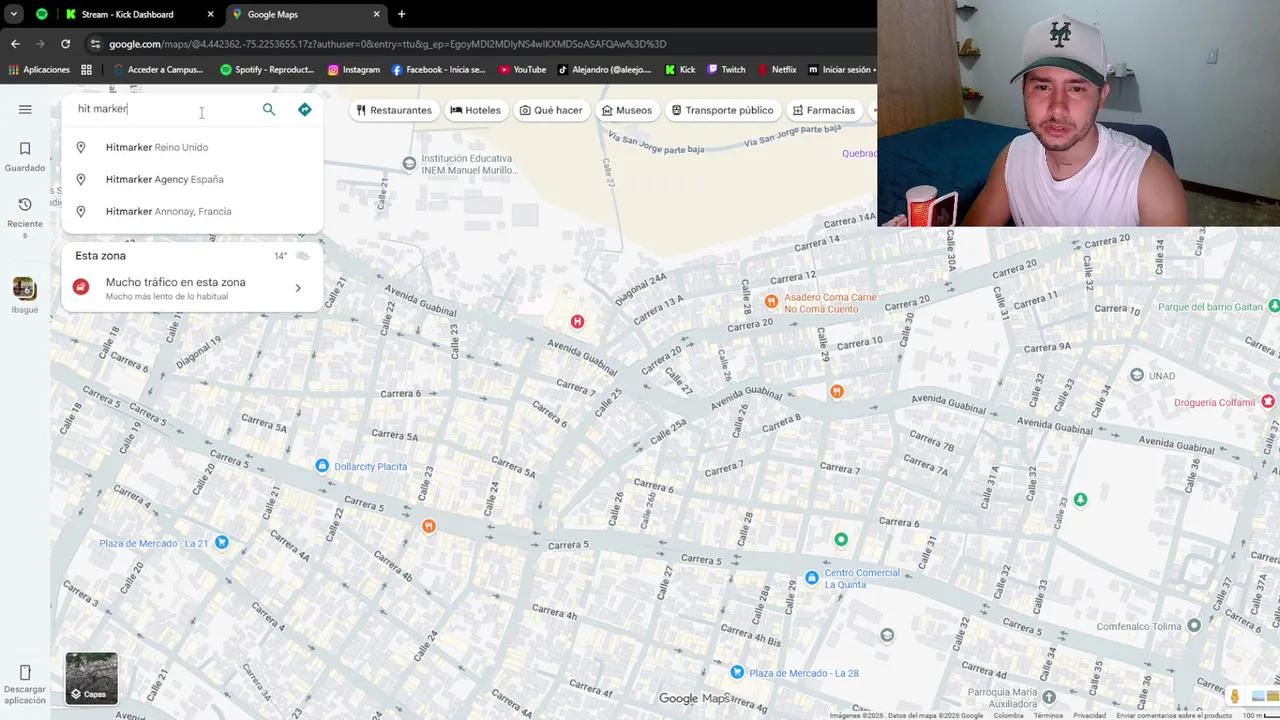1280x720 pixels.
Task: Open the Acceder a Campus bookmark
Action: (158, 70)
